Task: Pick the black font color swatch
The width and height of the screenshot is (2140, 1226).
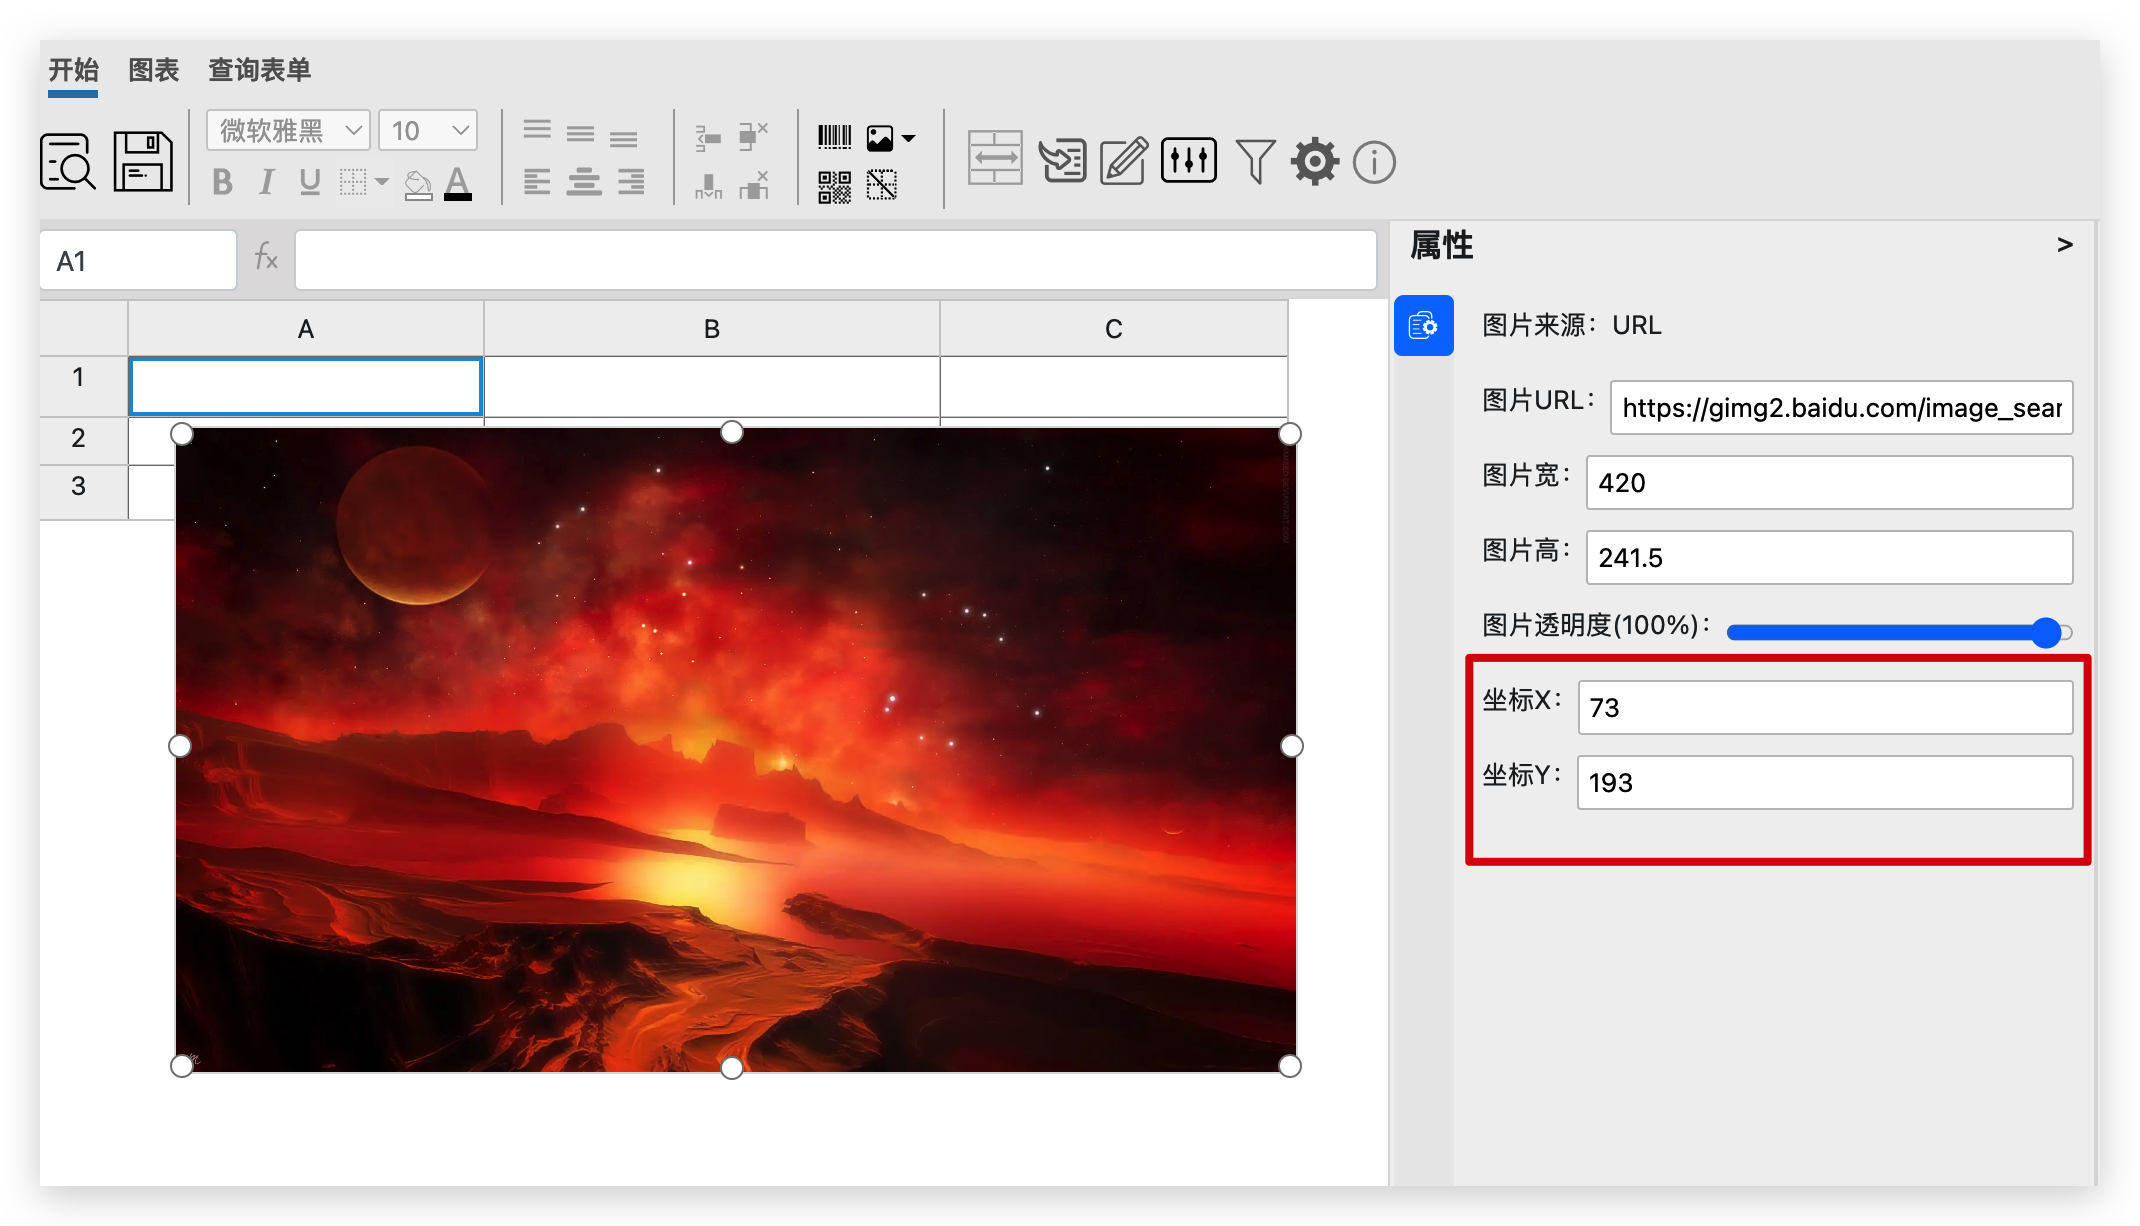Action: [x=458, y=183]
